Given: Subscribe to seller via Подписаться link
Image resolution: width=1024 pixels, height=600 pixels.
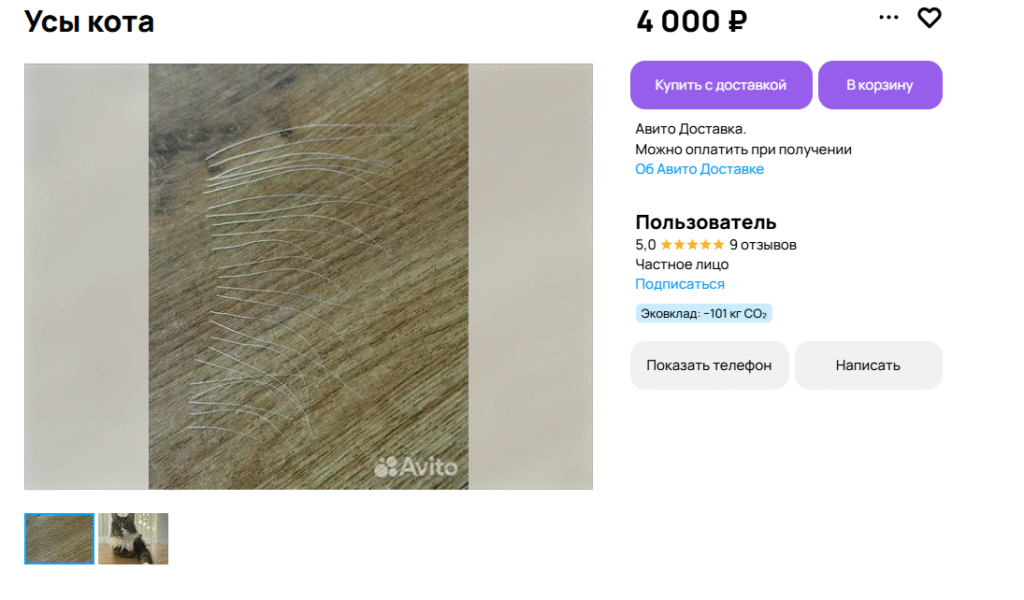Looking at the screenshot, I should (680, 284).
